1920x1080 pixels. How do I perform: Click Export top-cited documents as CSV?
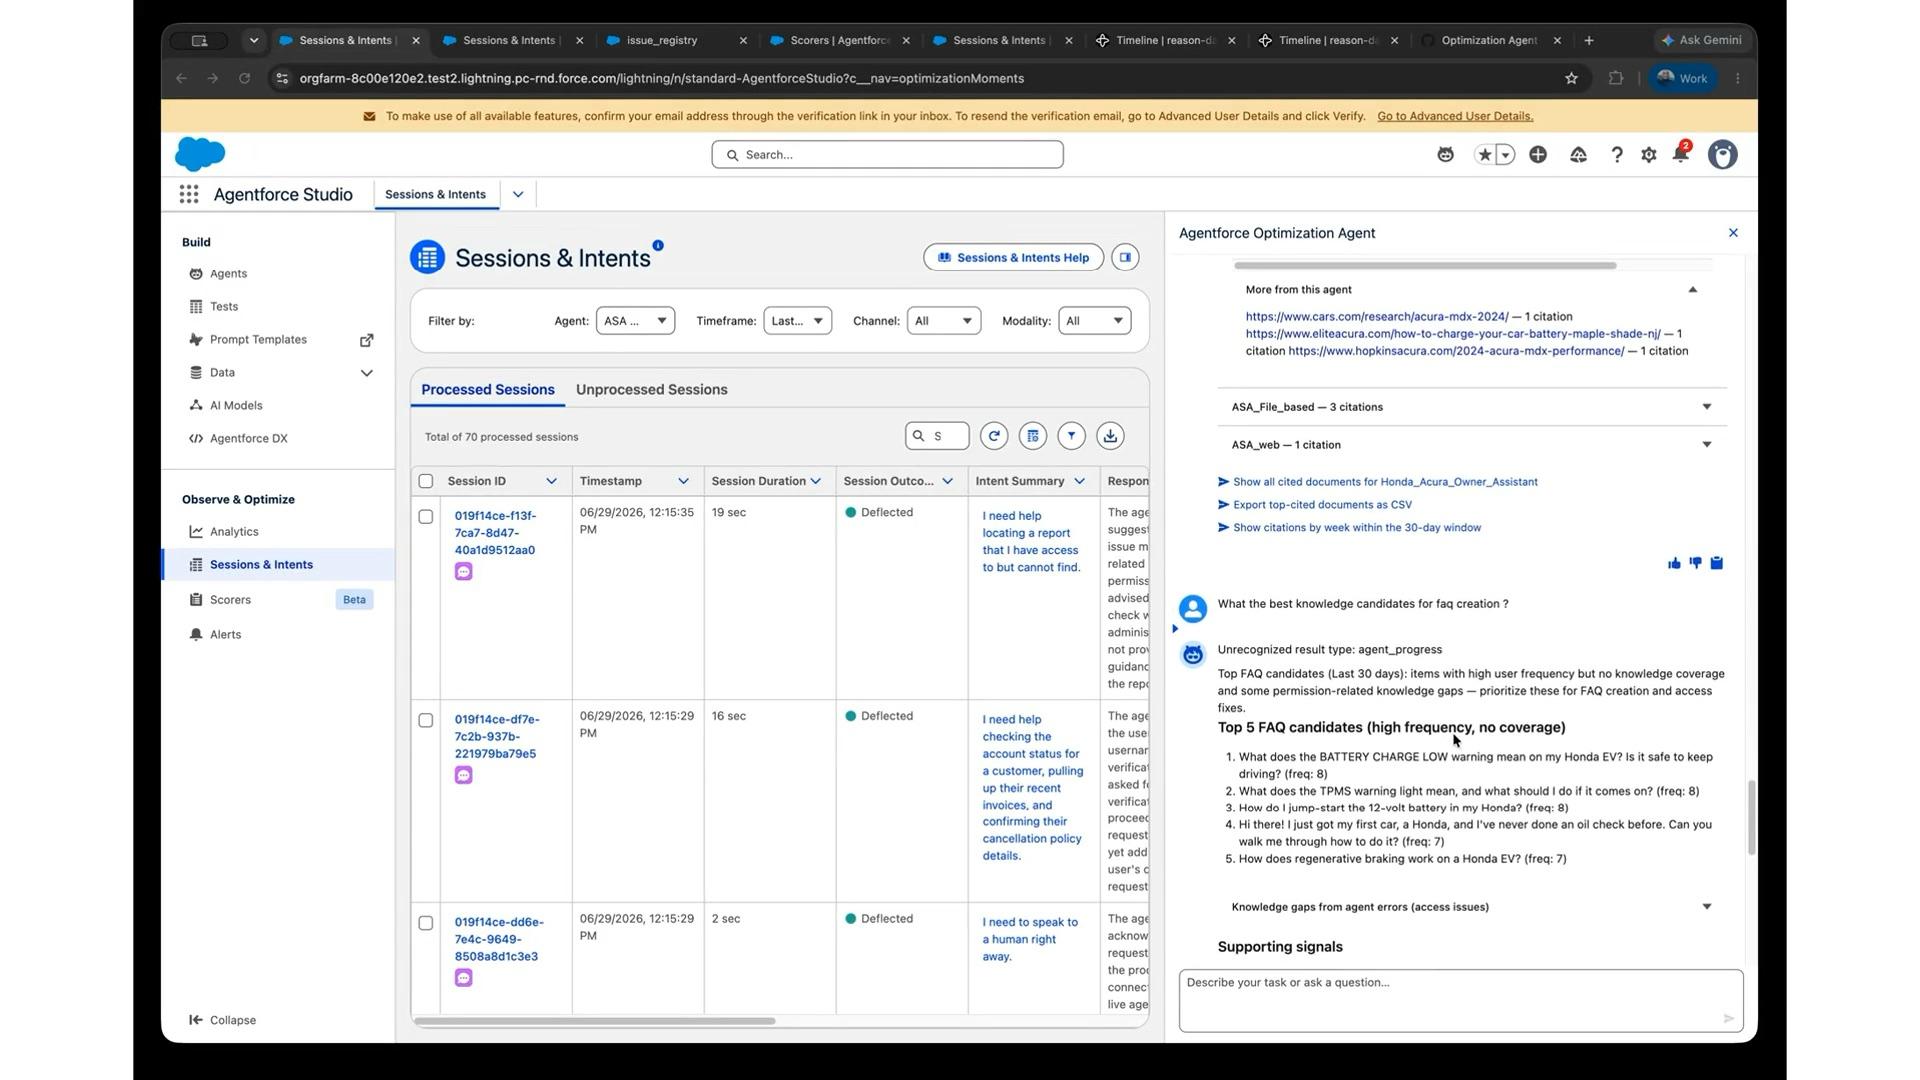[1322, 505]
